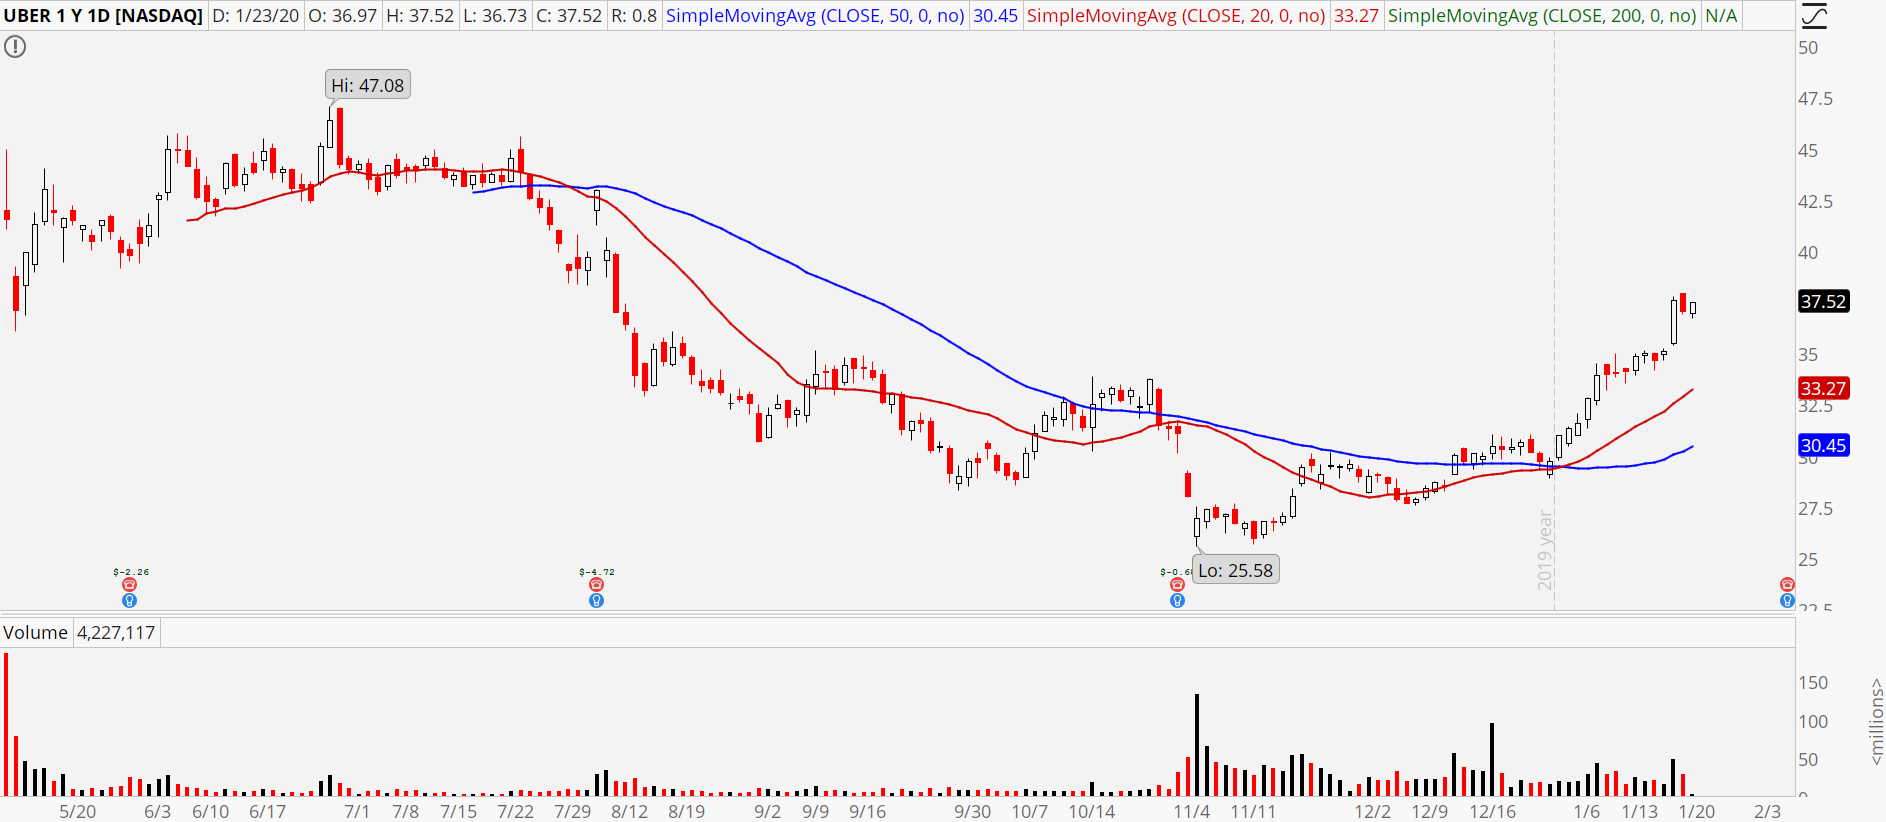The height and width of the screenshot is (822, 1886).
Task: Click the C: 37.52 close value
Action: click(x=569, y=16)
